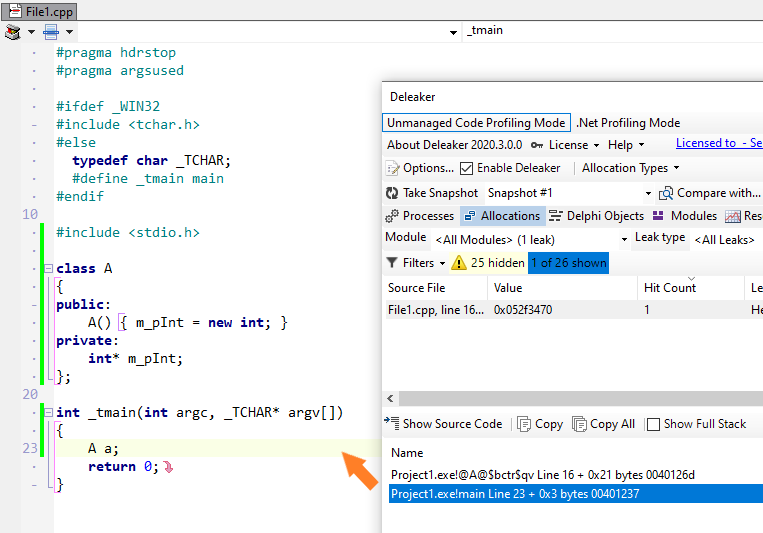
Task: Click the red arrow icon after return 0;
Action: 168,467
